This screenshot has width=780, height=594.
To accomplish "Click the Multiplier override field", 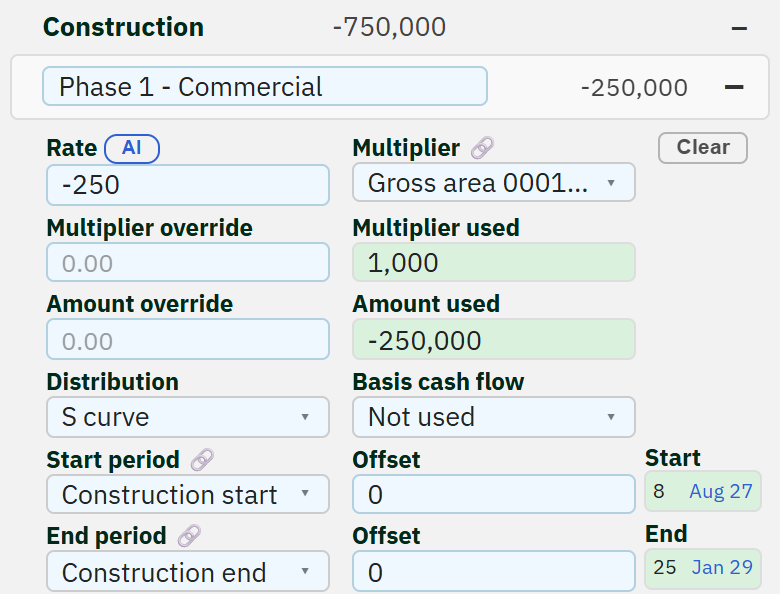I will point(188,262).
